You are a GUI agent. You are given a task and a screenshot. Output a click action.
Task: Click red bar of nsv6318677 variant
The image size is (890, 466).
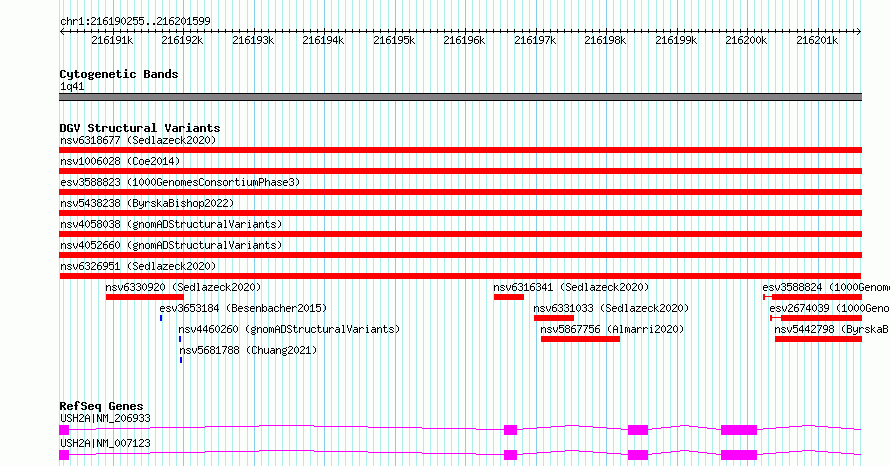click(460, 150)
